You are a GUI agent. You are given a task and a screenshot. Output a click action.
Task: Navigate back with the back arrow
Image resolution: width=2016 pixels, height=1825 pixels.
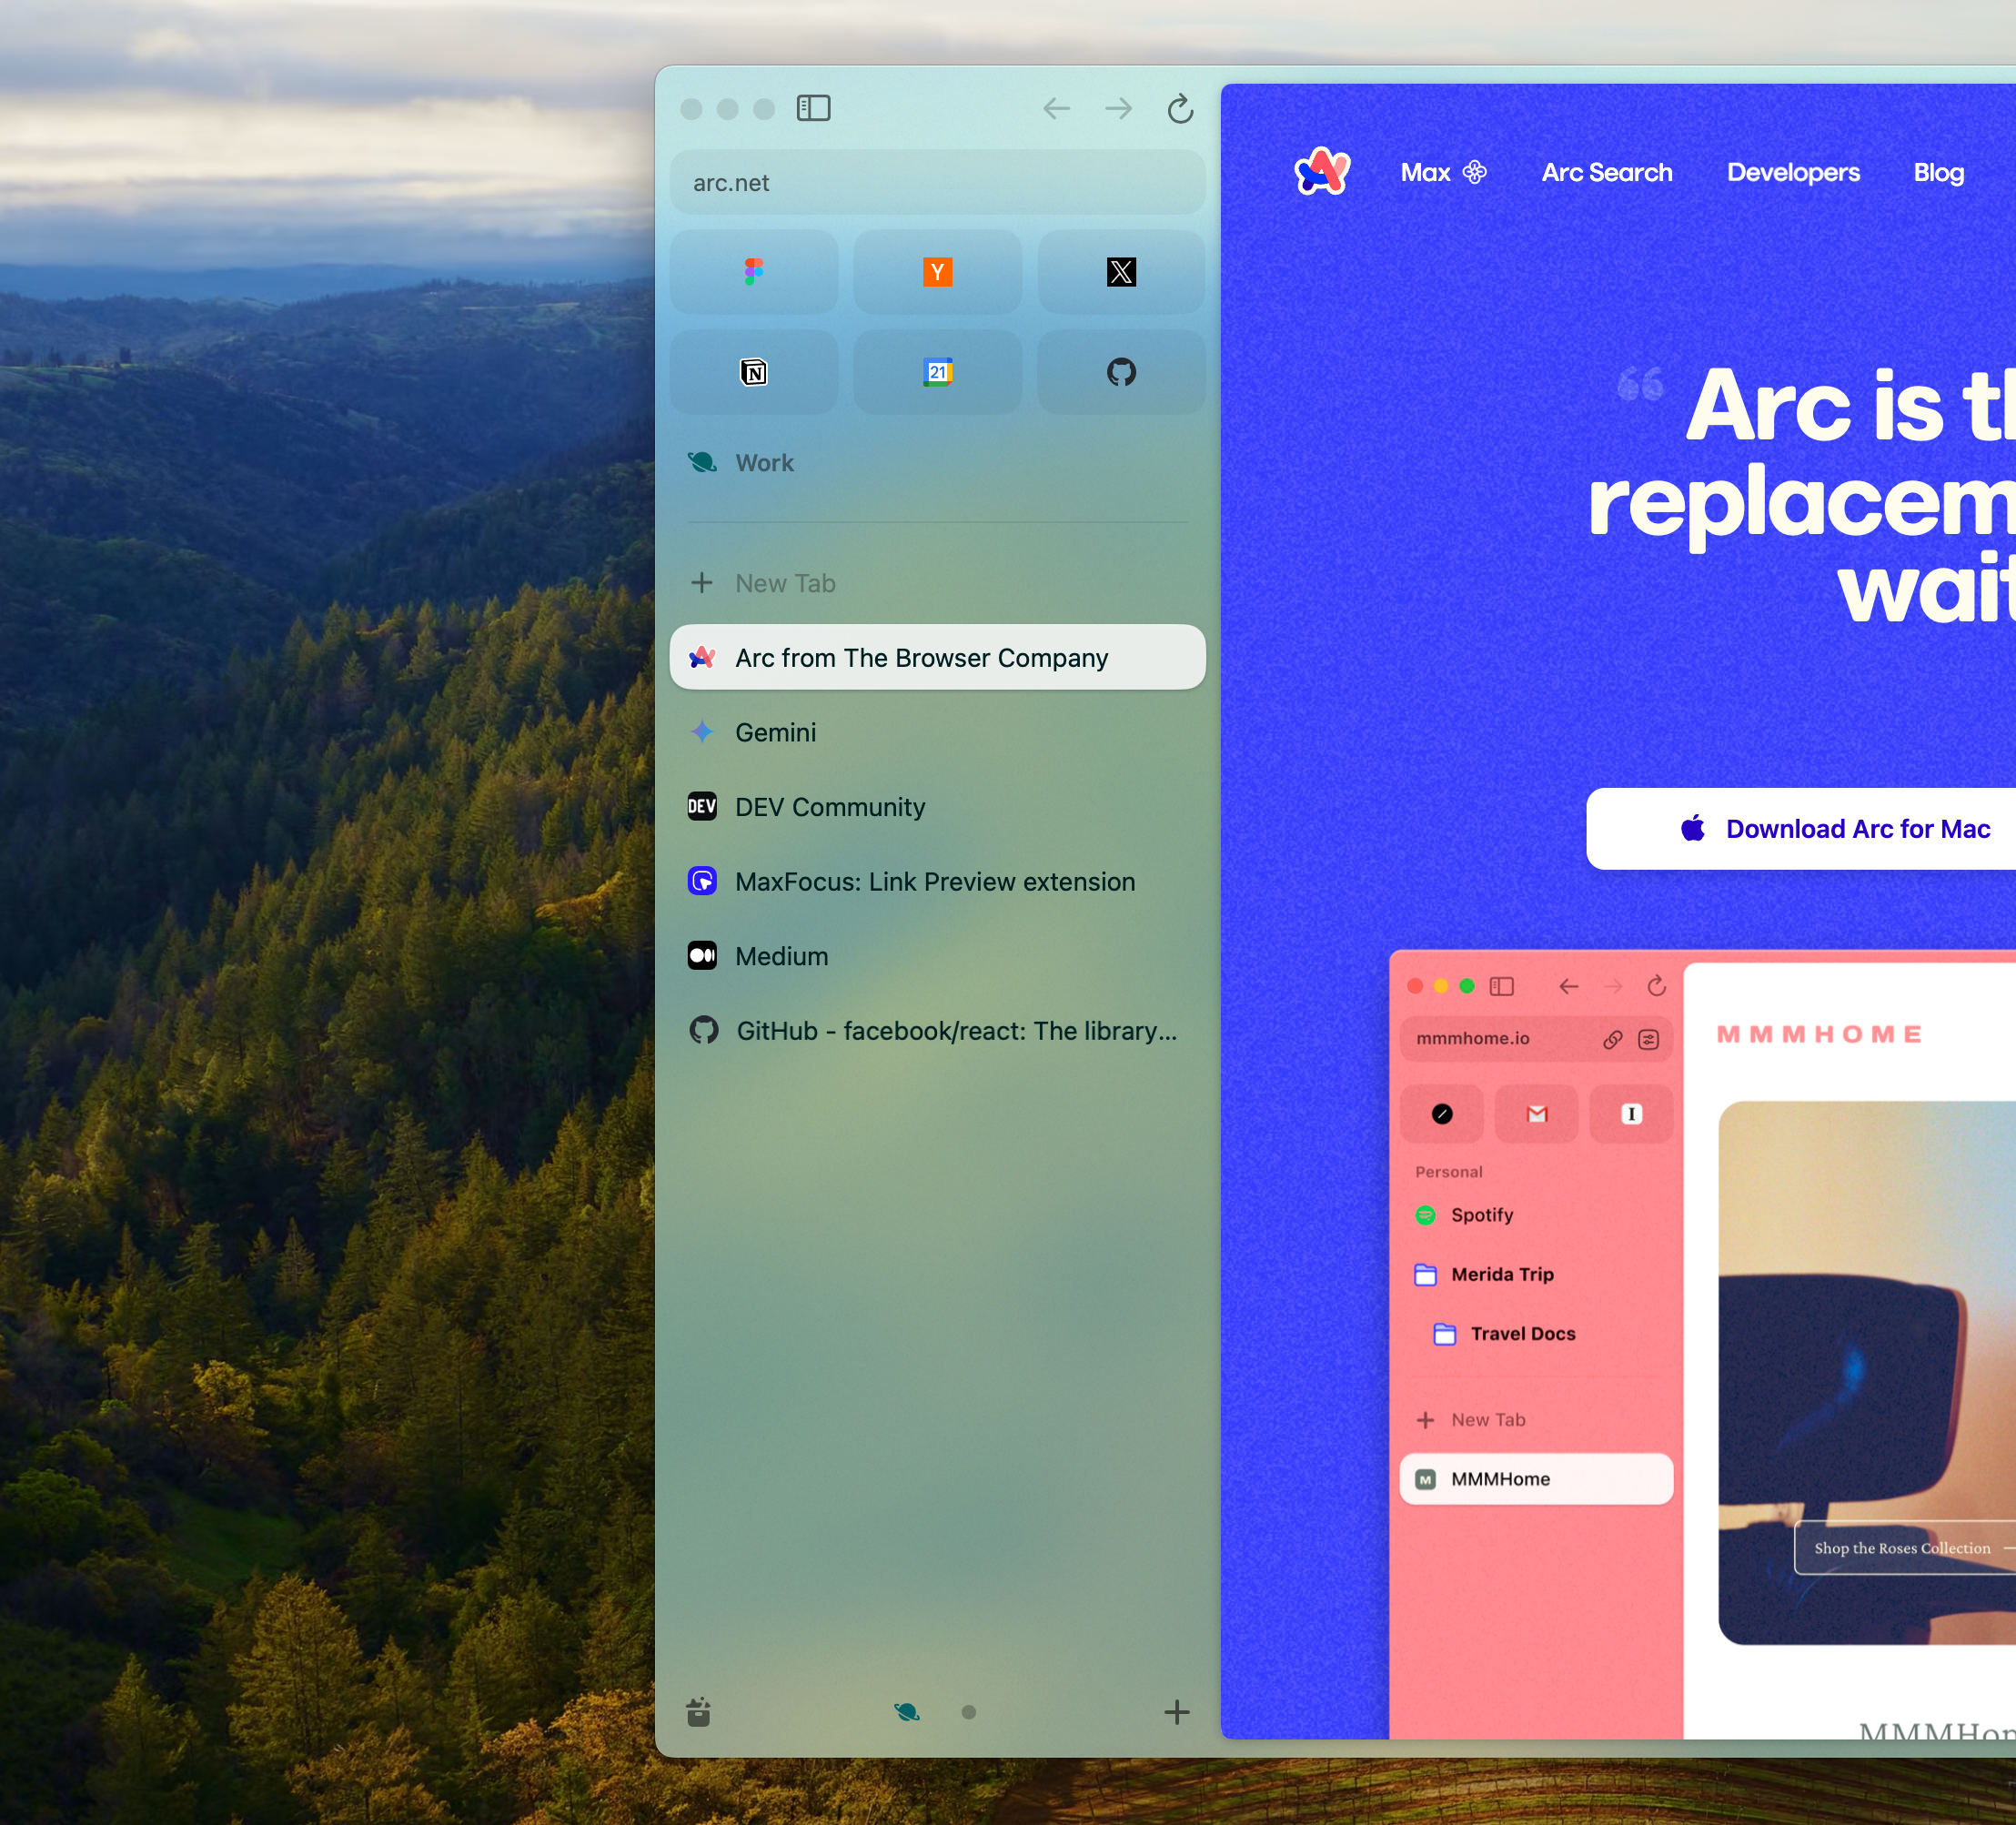(1056, 109)
